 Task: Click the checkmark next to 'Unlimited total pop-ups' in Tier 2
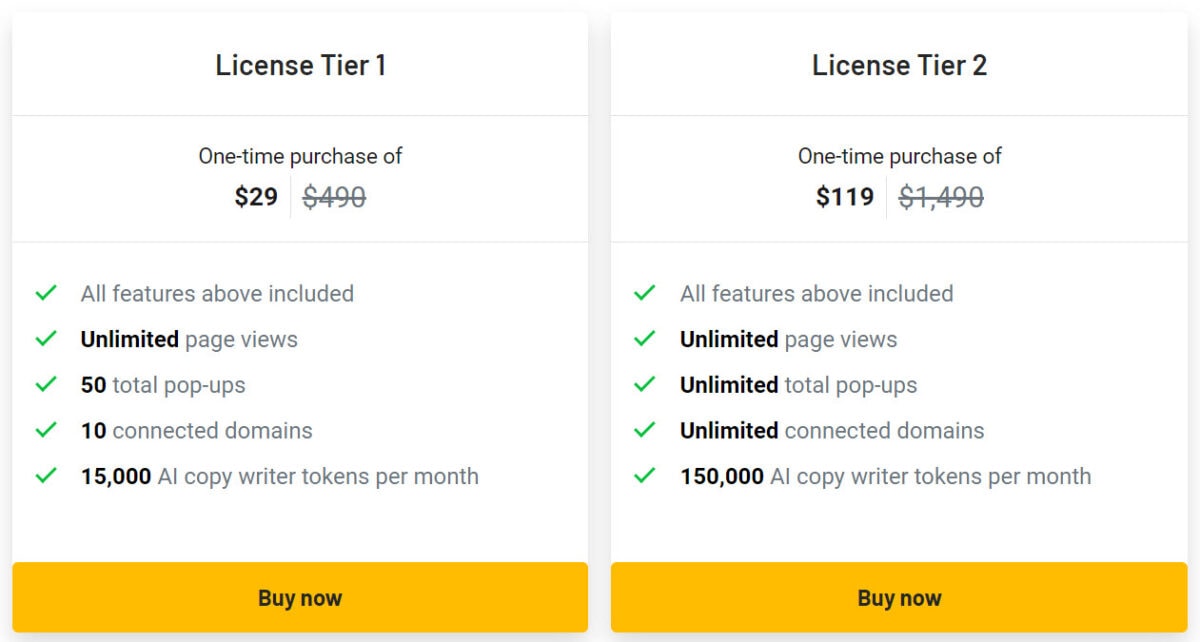645,385
